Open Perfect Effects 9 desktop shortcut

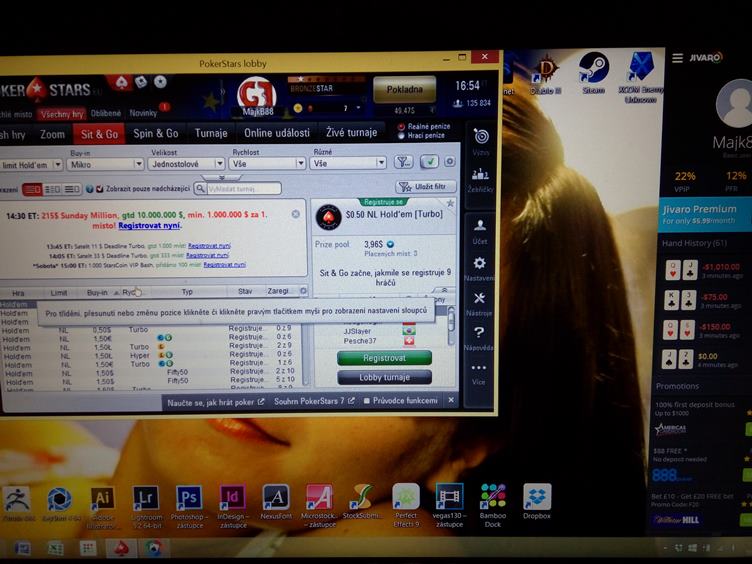pyautogui.click(x=406, y=505)
